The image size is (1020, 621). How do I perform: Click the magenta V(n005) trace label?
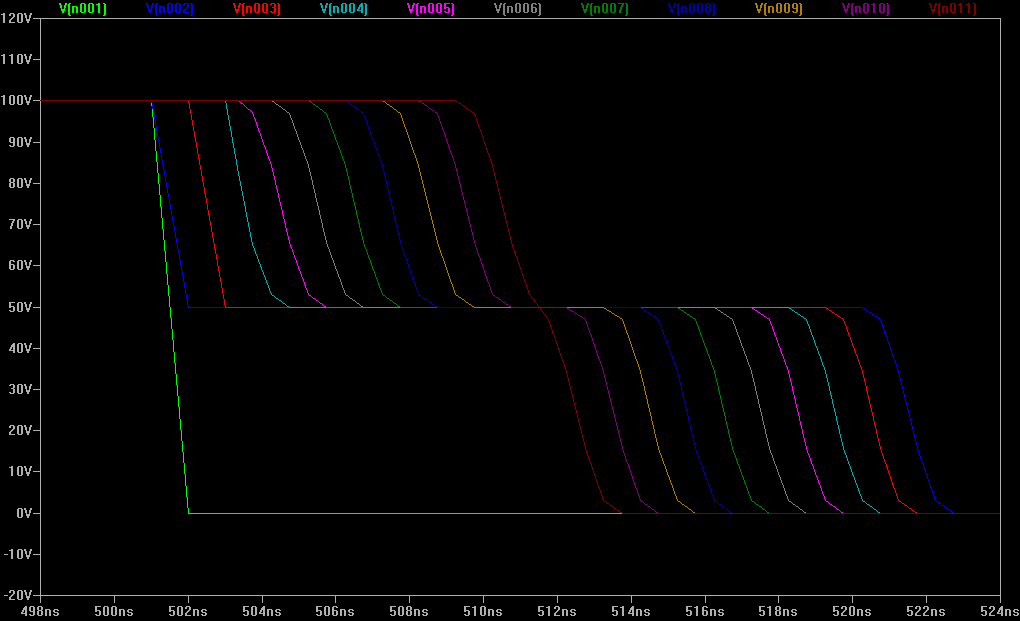(x=431, y=8)
